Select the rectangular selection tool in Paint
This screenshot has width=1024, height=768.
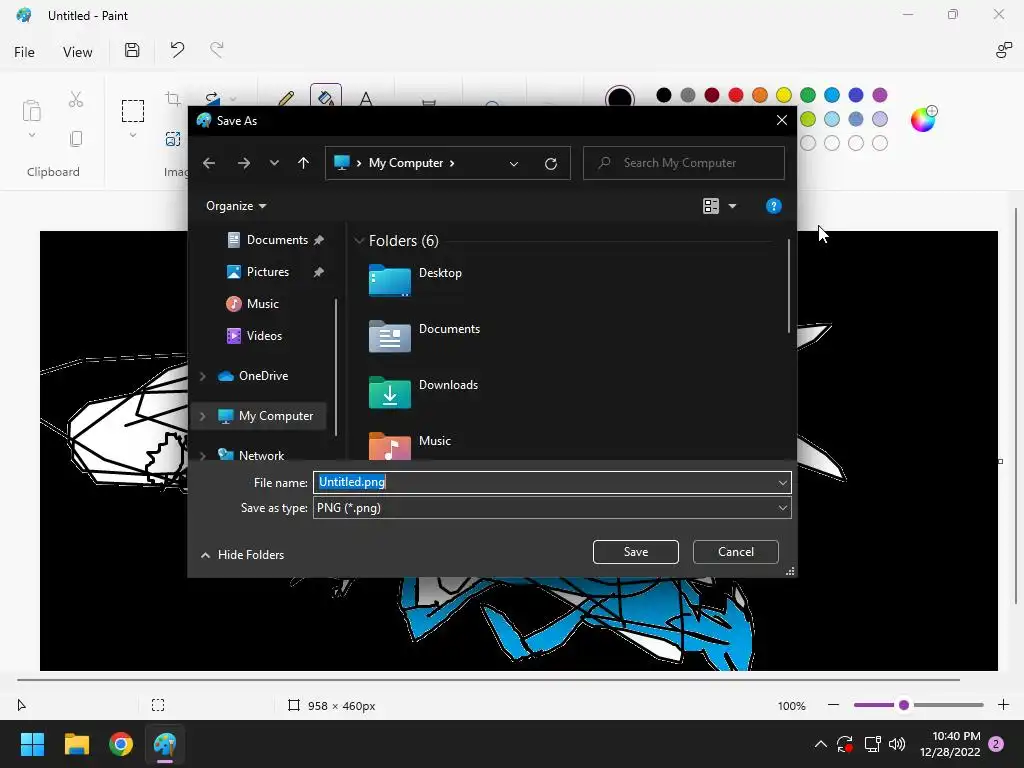click(x=133, y=111)
